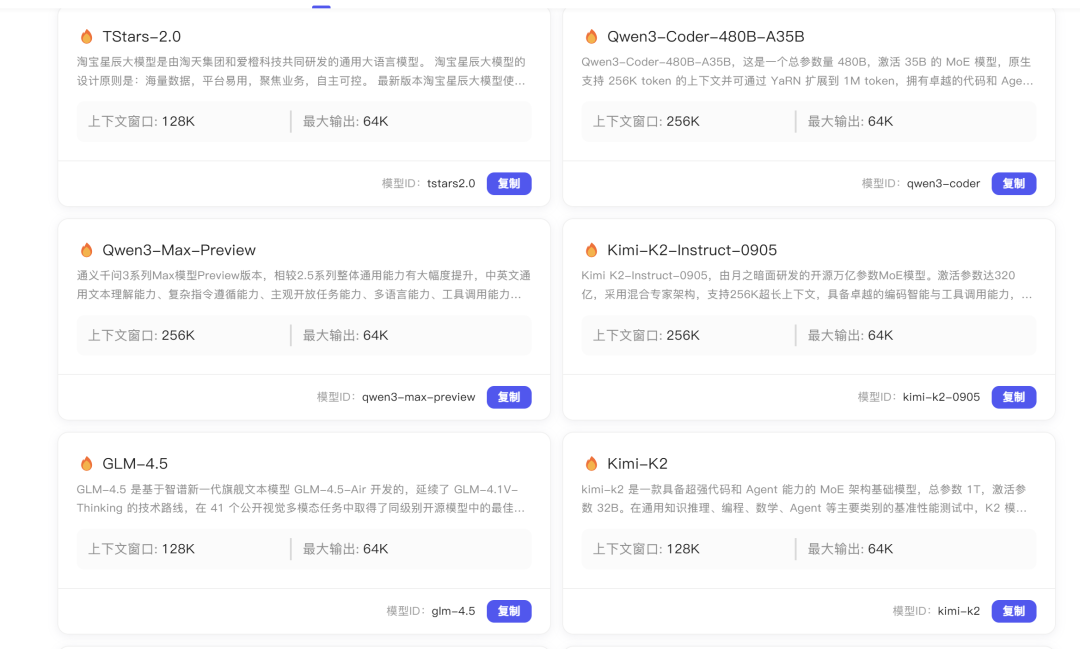
Task: Copy the qwen3-max-preview model ID
Action: (509, 397)
